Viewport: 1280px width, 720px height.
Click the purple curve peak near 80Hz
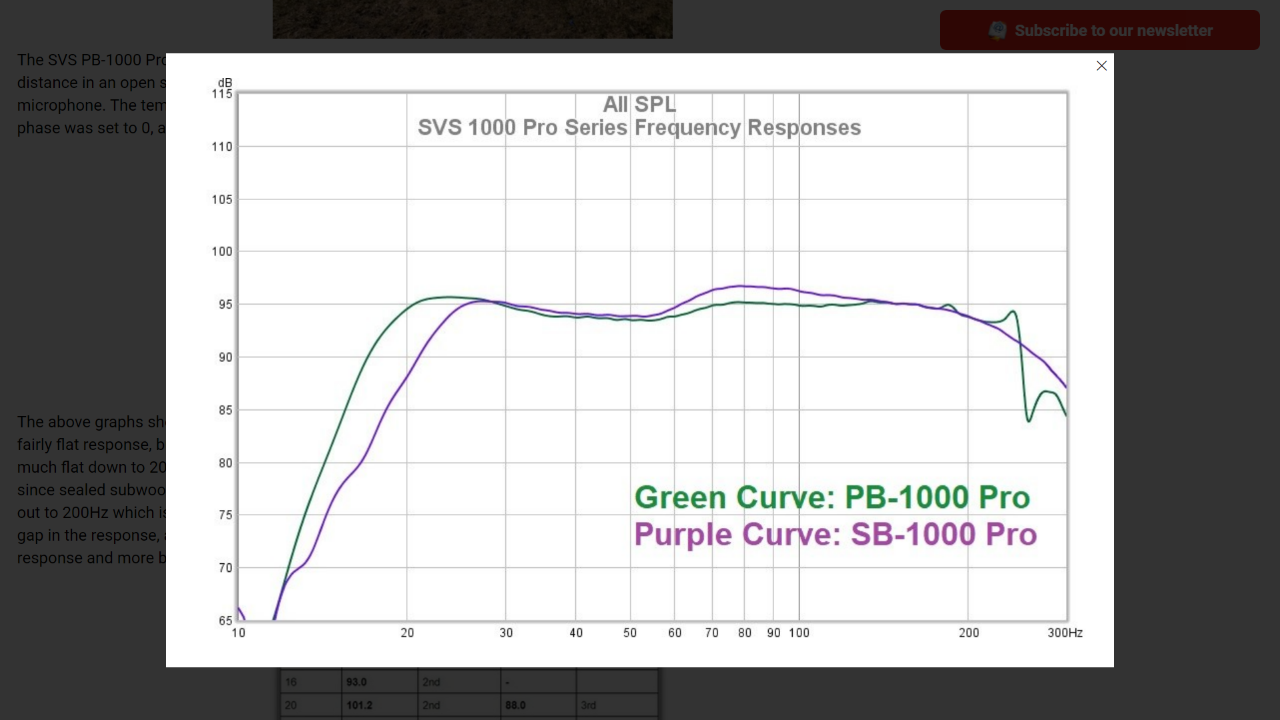pyautogui.click(x=741, y=286)
